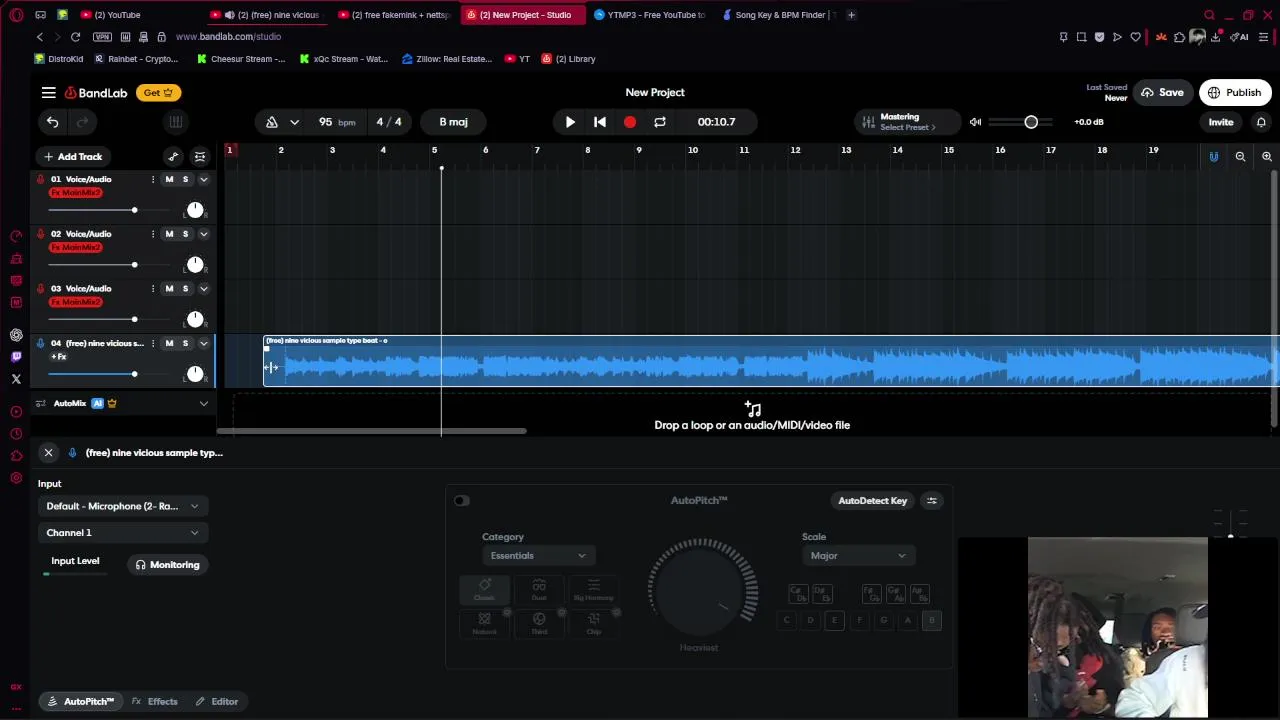
Task: Open metronome dropdown arrow
Action: coord(294,122)
